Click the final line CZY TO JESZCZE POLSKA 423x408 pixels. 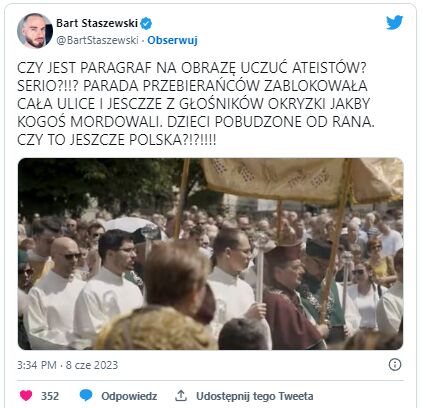coord(117,140)
